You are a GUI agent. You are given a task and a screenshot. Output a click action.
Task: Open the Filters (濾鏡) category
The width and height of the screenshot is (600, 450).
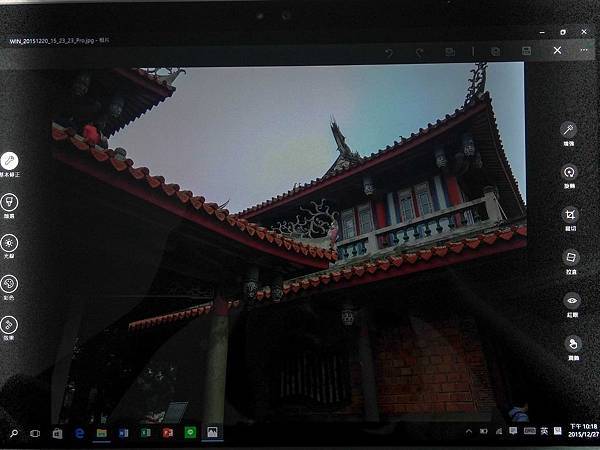click(9, 206)
